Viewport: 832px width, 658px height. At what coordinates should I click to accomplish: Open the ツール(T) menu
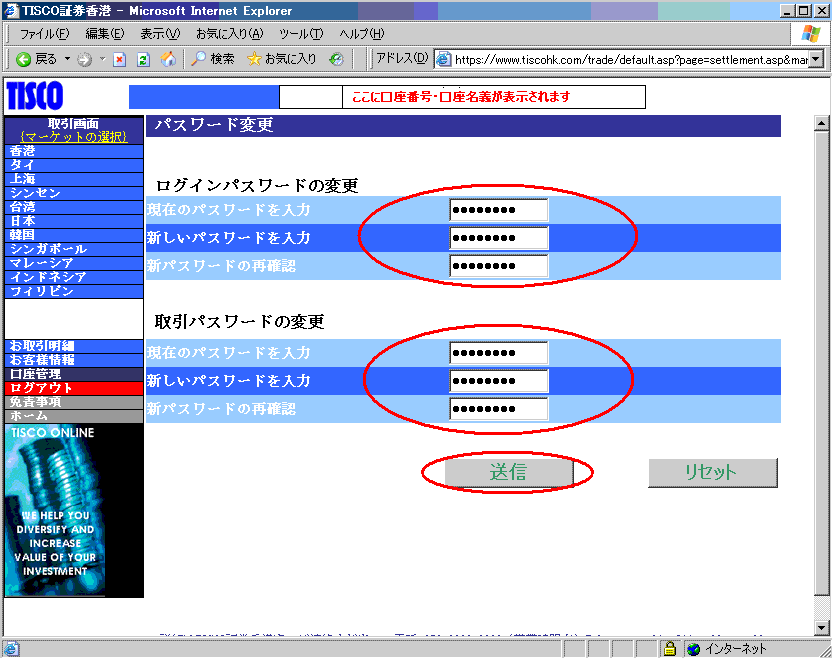pyautogui.click(x=301, y=34)
